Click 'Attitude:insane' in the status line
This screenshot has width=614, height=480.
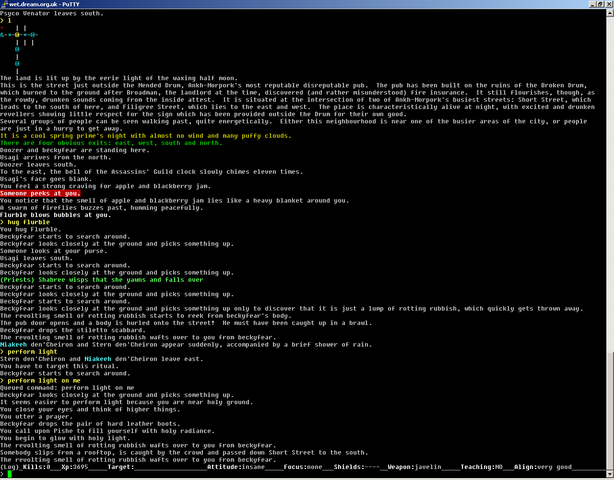(x=236, y=467)
